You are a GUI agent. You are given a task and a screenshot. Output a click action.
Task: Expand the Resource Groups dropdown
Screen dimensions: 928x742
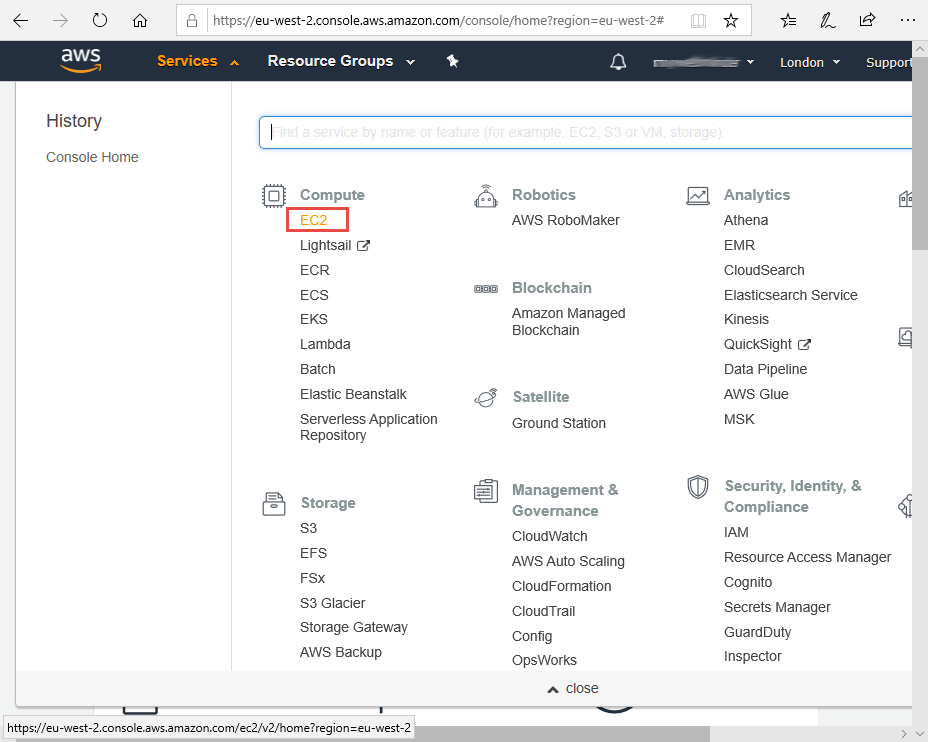pos(341,61)
